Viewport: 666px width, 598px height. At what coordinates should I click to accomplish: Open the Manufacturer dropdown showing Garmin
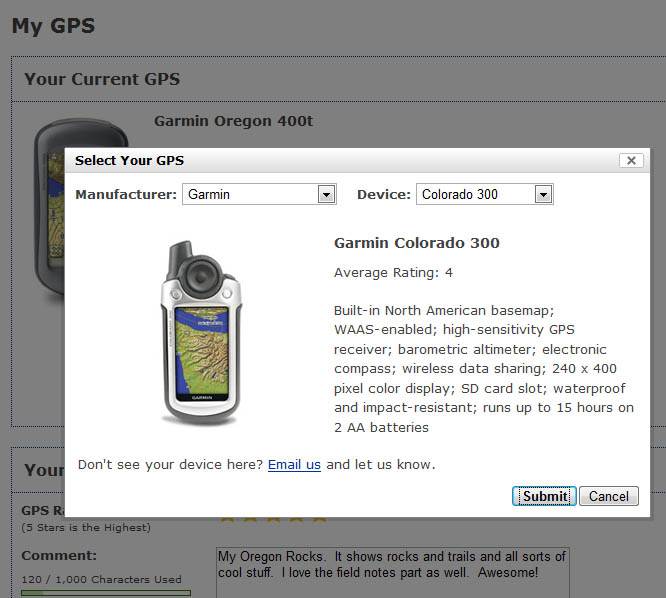coord(259,194)
